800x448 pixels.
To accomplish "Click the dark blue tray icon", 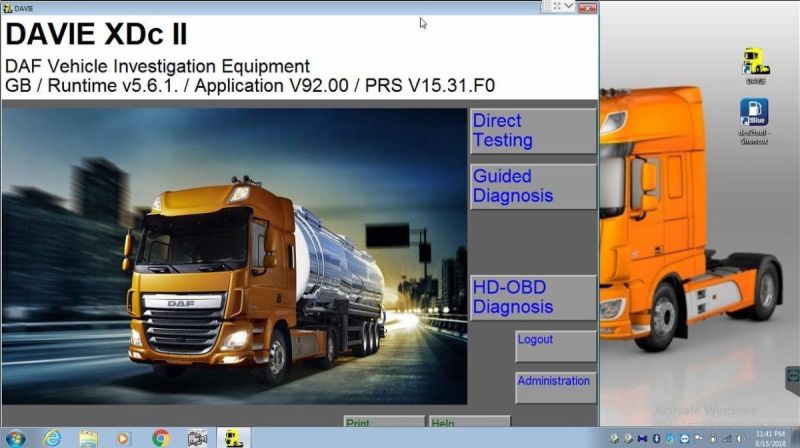I will pyautogui.click(x=642, y=438).
